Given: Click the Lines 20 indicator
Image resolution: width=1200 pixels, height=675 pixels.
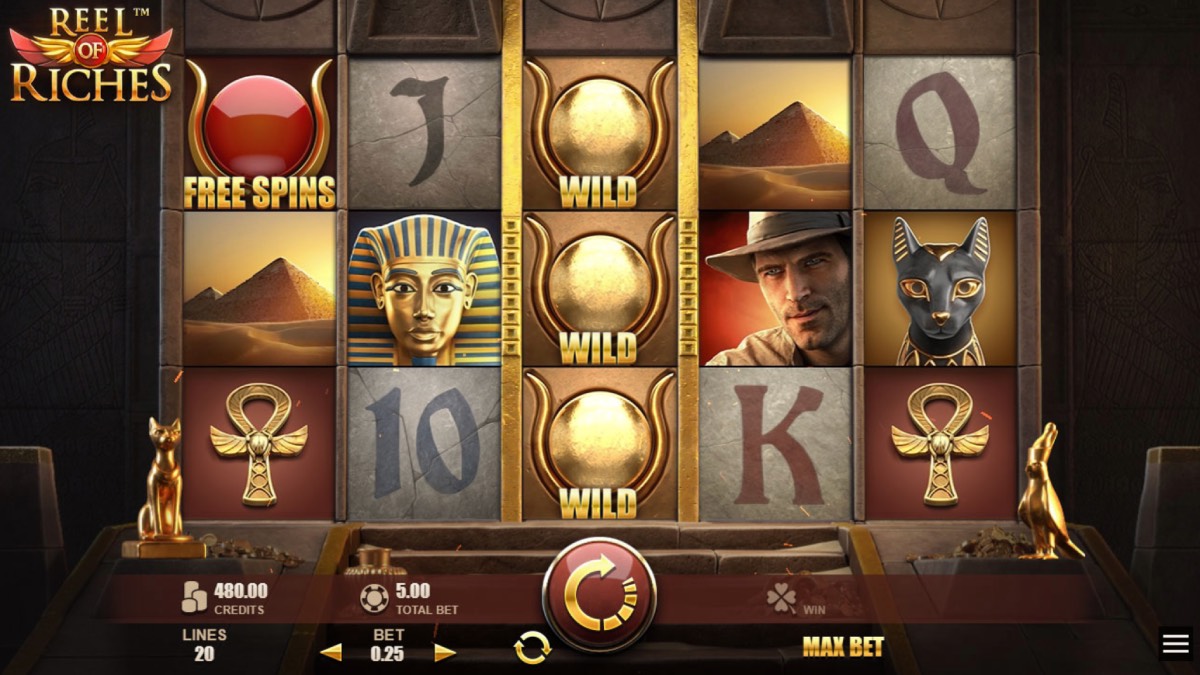Looking at the screenshot, I should pyautogui.click(x=204, y=644).
